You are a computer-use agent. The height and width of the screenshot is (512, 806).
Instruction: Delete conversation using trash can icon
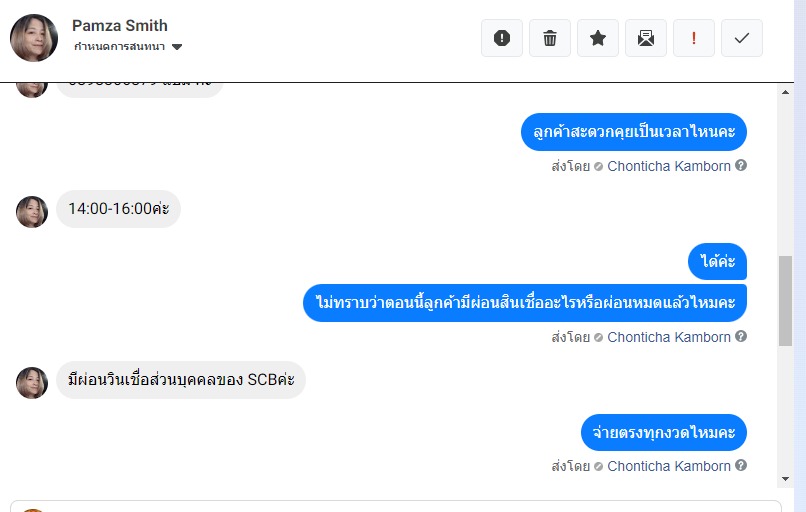click(549, 38)
